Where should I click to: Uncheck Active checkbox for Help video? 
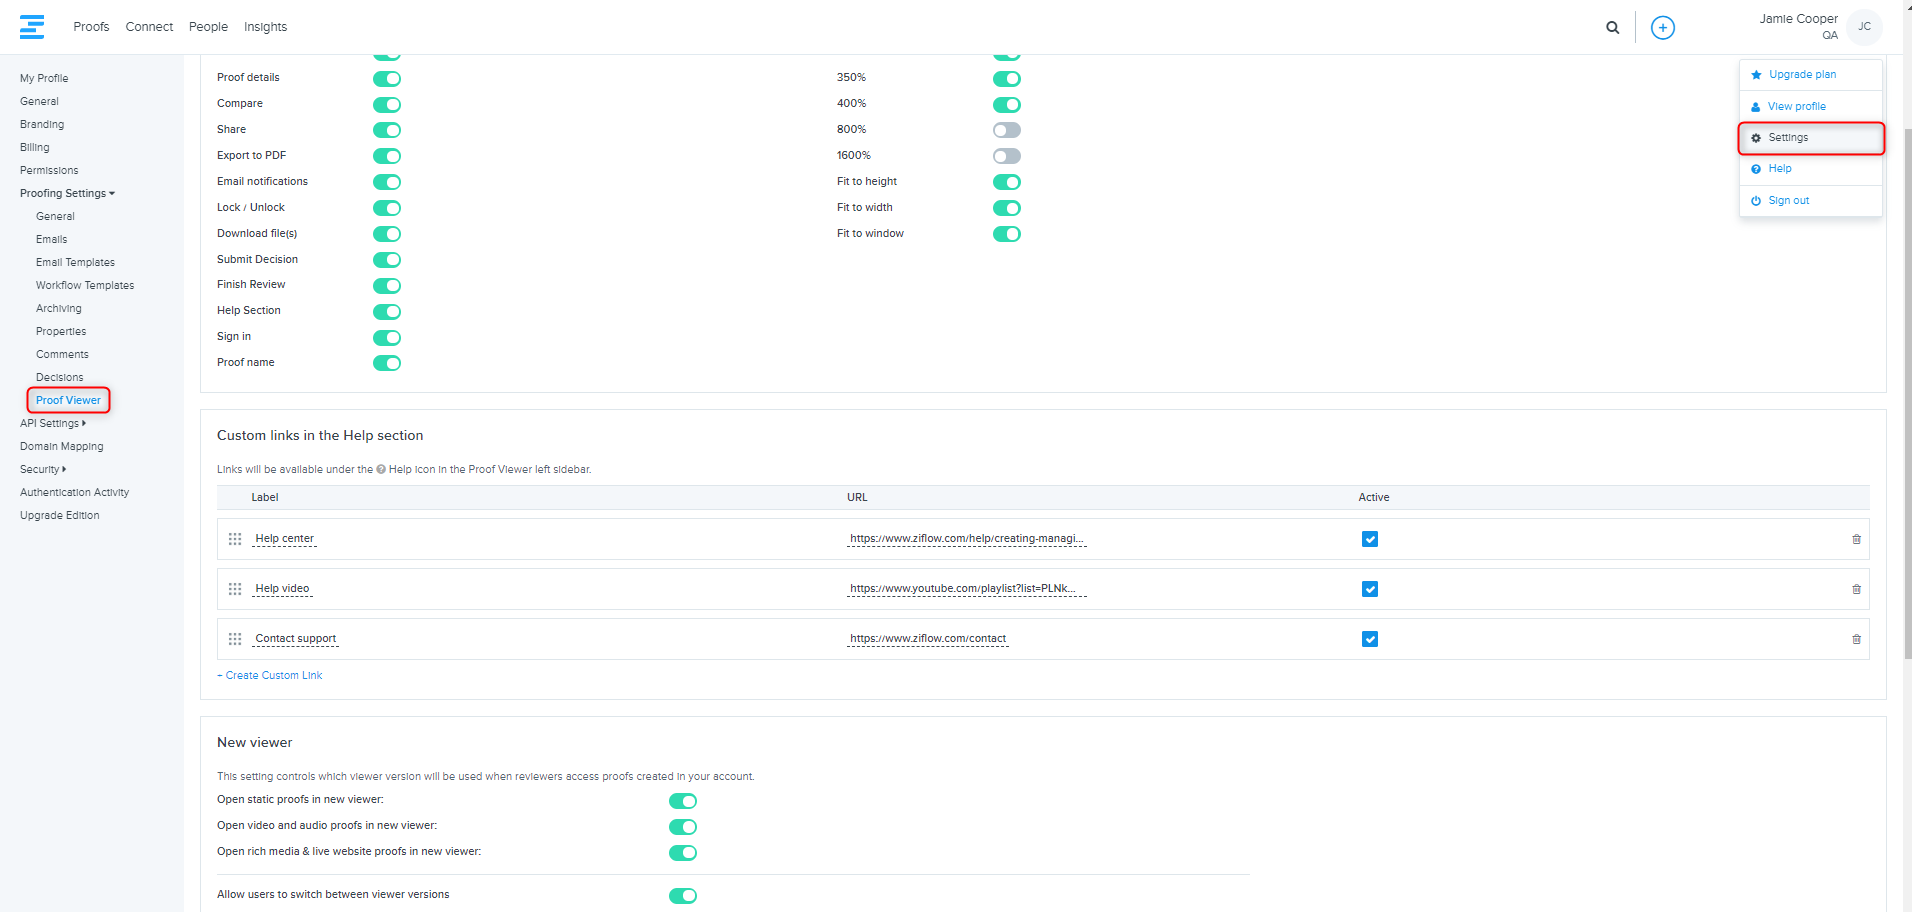pos(1369,589)
